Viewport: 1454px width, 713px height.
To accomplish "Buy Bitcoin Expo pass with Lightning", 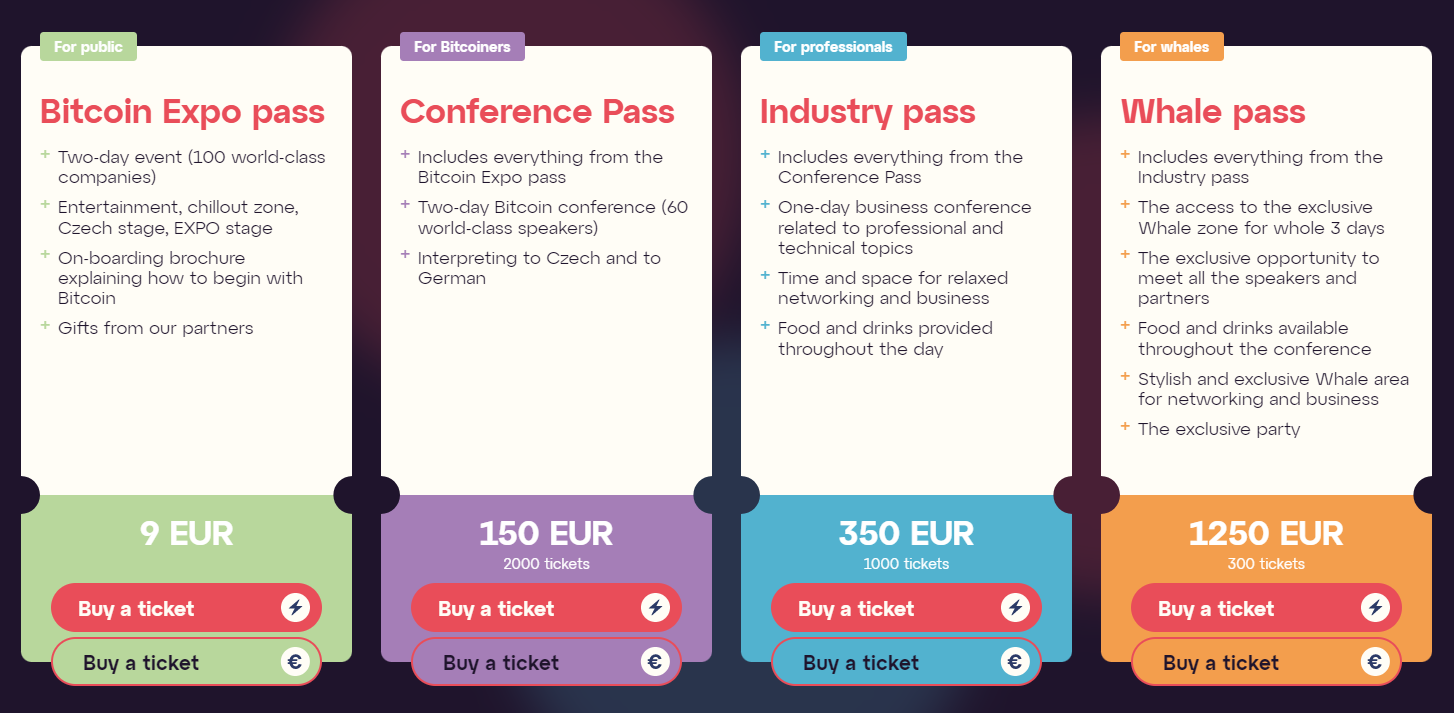I will (x=186, y=608).
